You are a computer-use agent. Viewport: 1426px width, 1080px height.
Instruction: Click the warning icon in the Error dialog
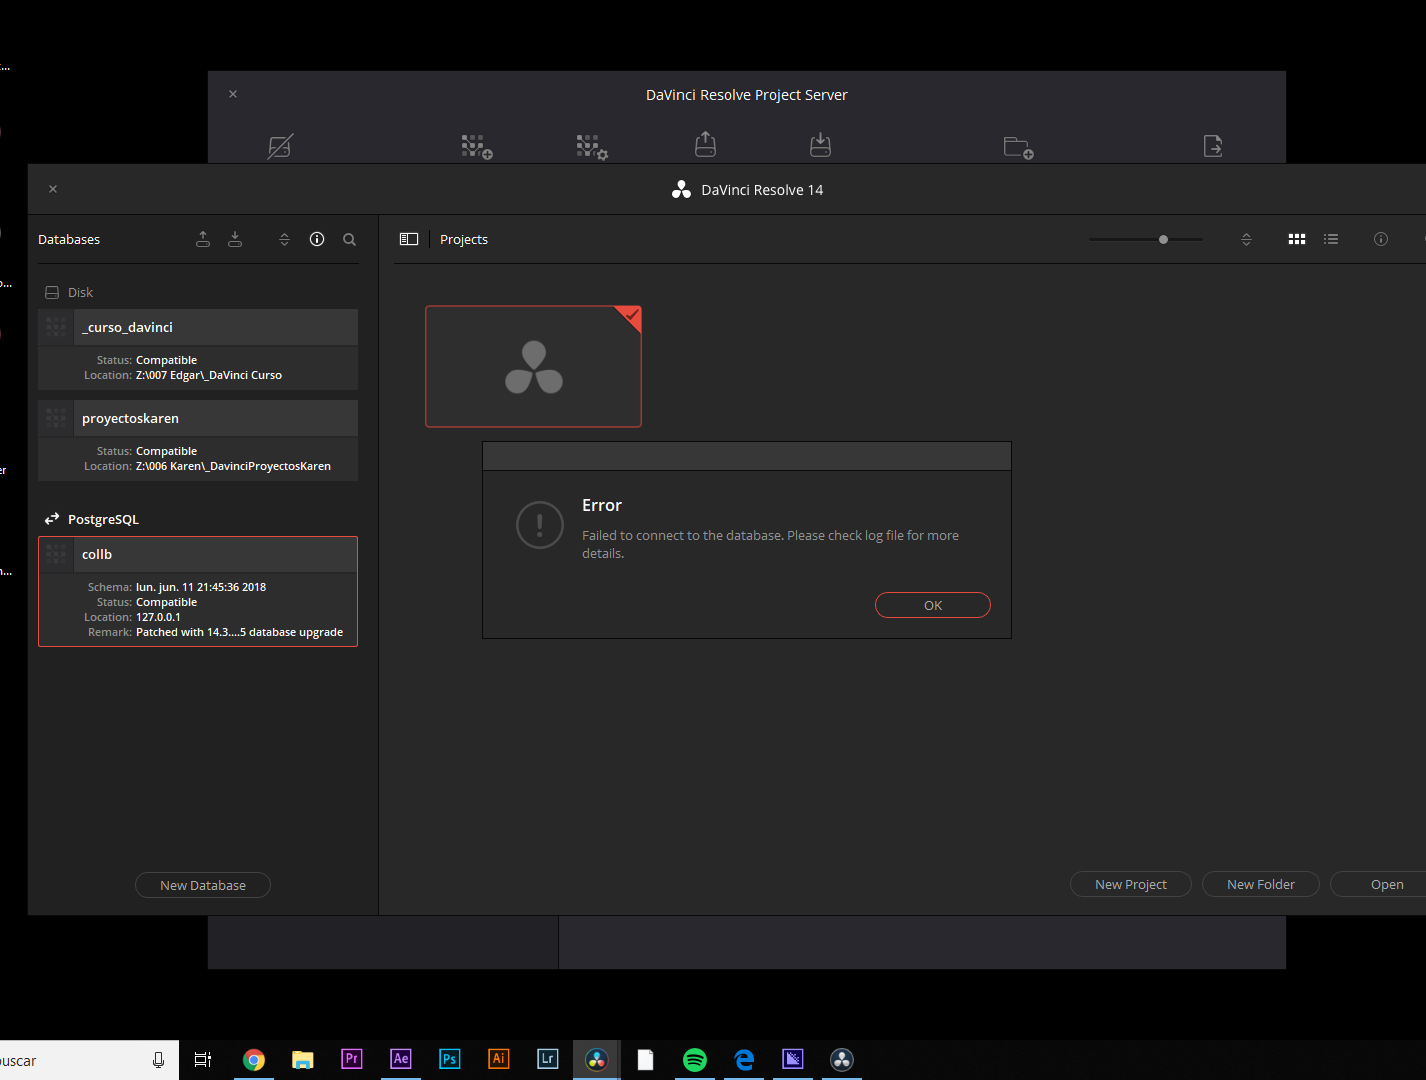[540, 525]
